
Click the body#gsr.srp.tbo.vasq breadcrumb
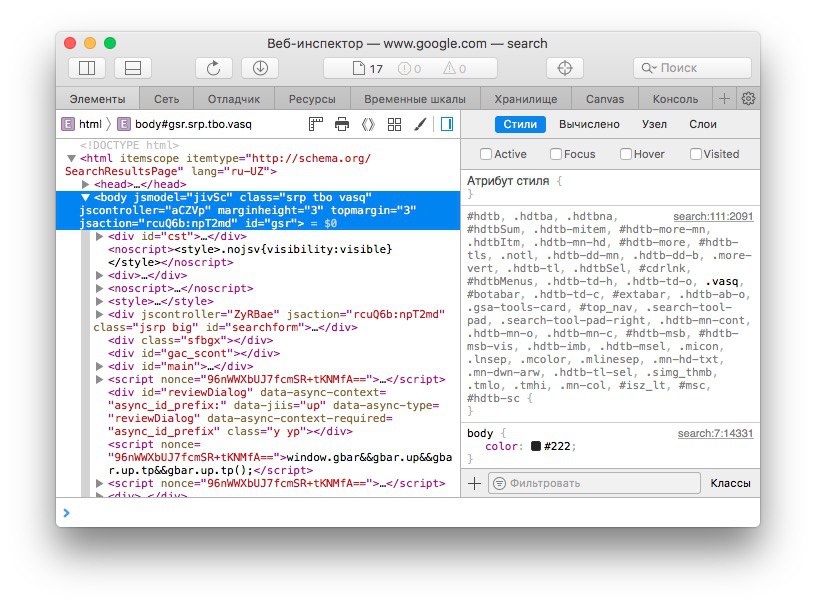tap(185, 124)
